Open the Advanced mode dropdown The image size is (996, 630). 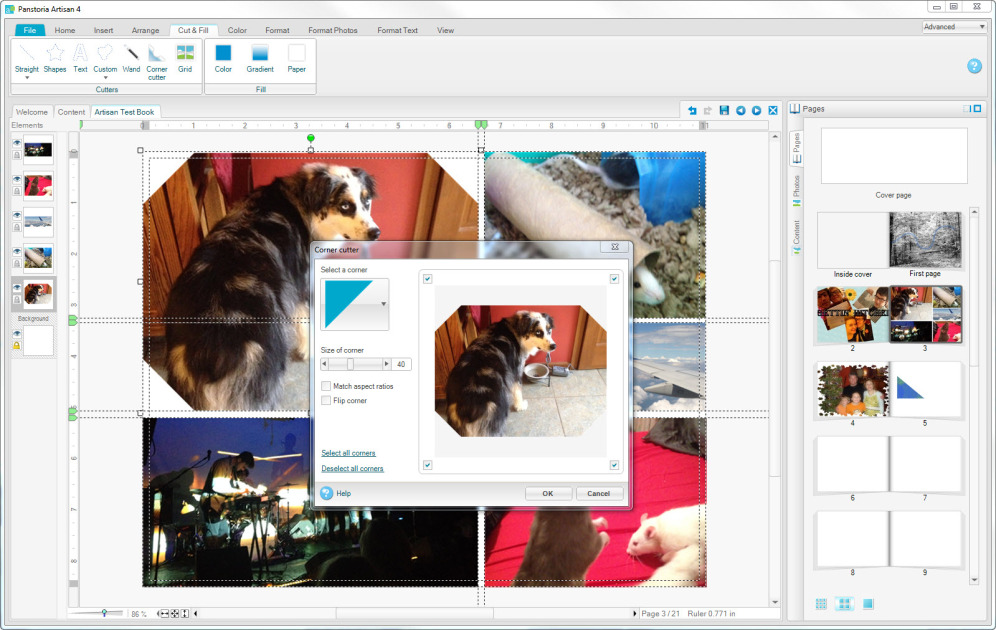(954, 27)
